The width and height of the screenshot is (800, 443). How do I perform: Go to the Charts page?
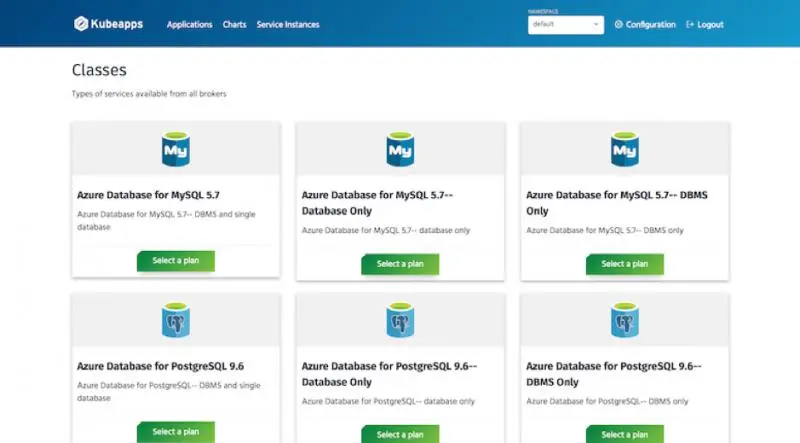[x=234, y=24]
